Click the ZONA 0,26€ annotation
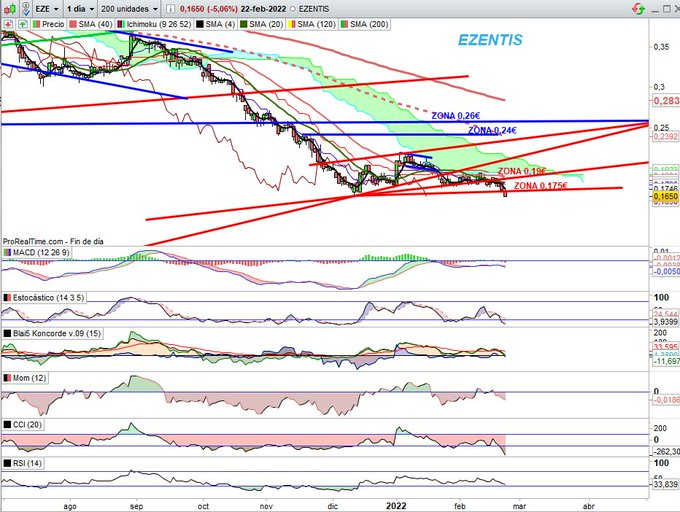The width and height of the screenshot is (680, 512). [x=455, y=116]
